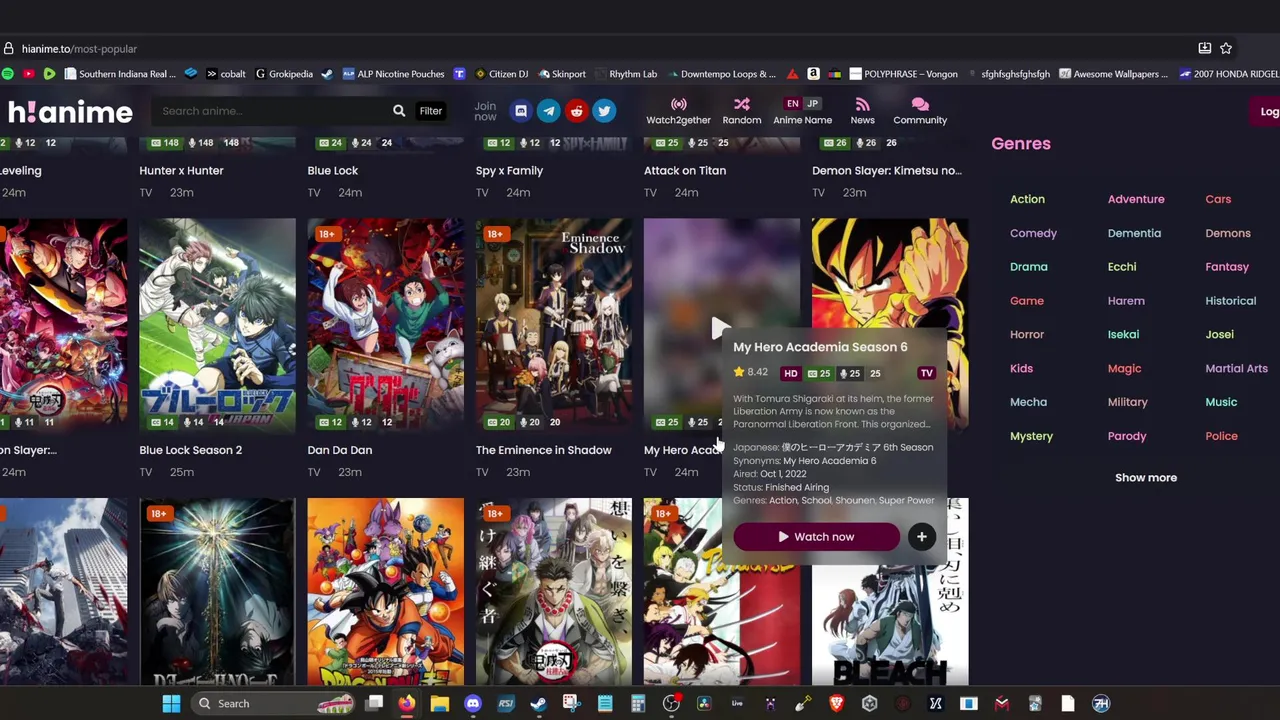This screenshot has width=1280, height=720.
Task: Open The Eminence in Shadow poster
Action: (x=553, y=325)
